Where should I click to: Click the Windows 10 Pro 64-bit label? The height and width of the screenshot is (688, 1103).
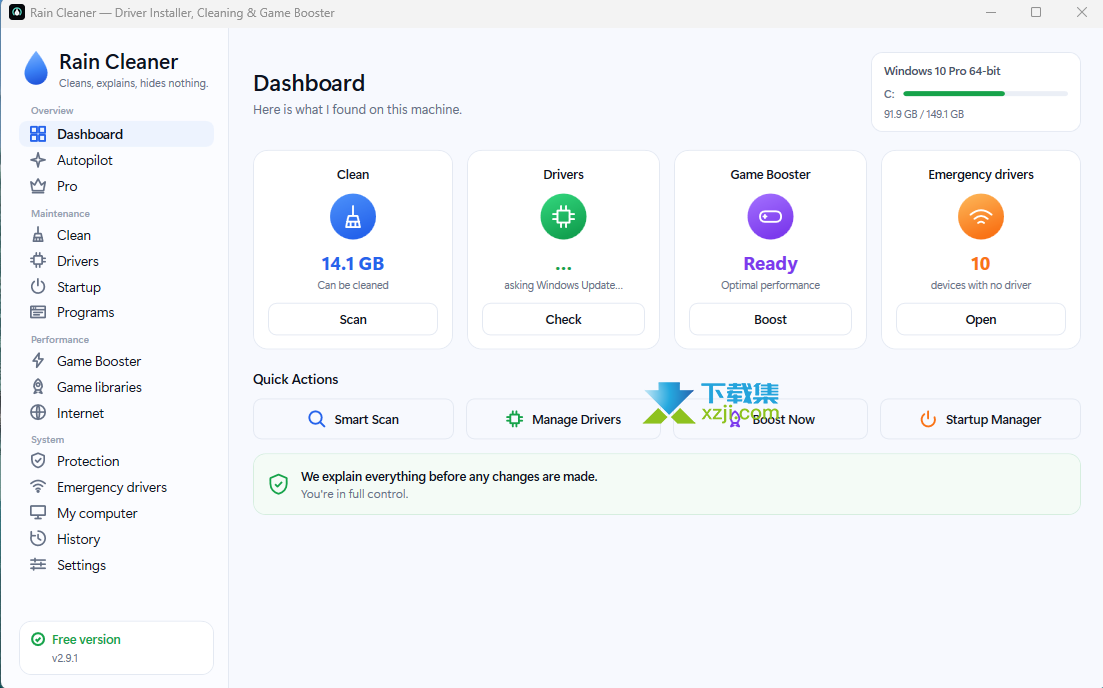(x=942, y=71)
